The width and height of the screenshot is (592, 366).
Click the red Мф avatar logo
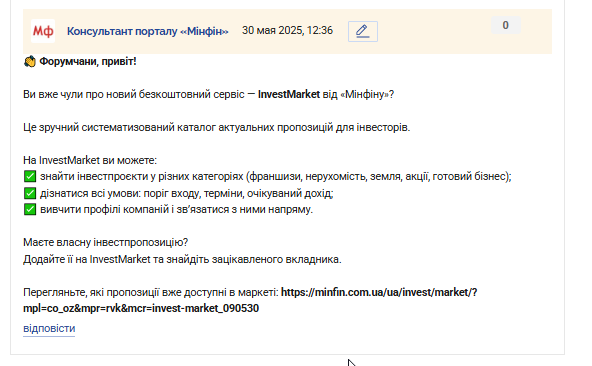click(x=43, y=31)
